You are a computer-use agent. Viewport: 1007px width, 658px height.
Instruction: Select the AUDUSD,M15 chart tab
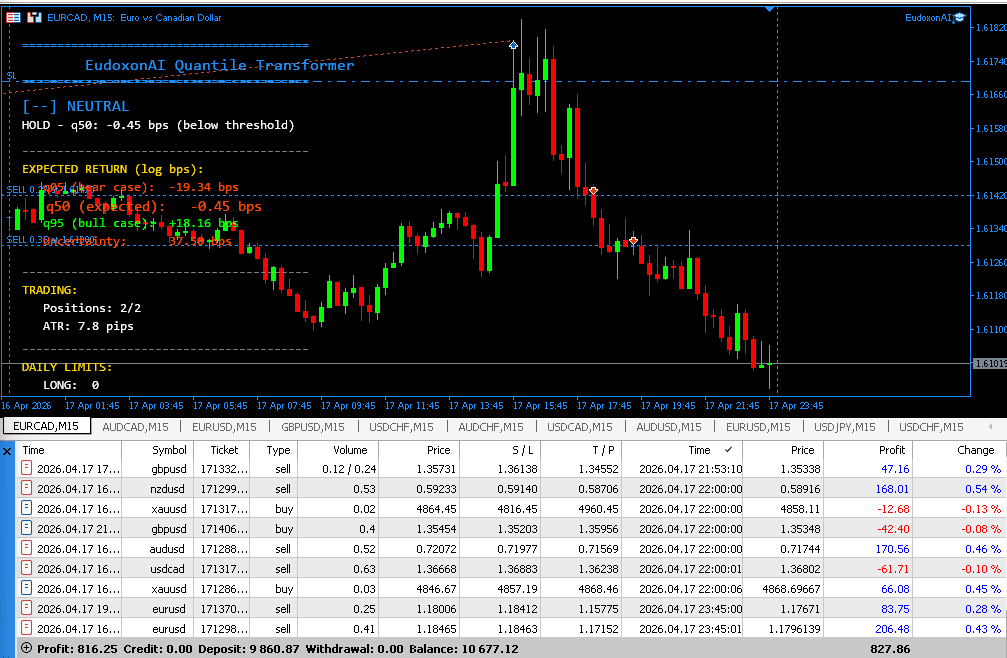pos(669,426)
